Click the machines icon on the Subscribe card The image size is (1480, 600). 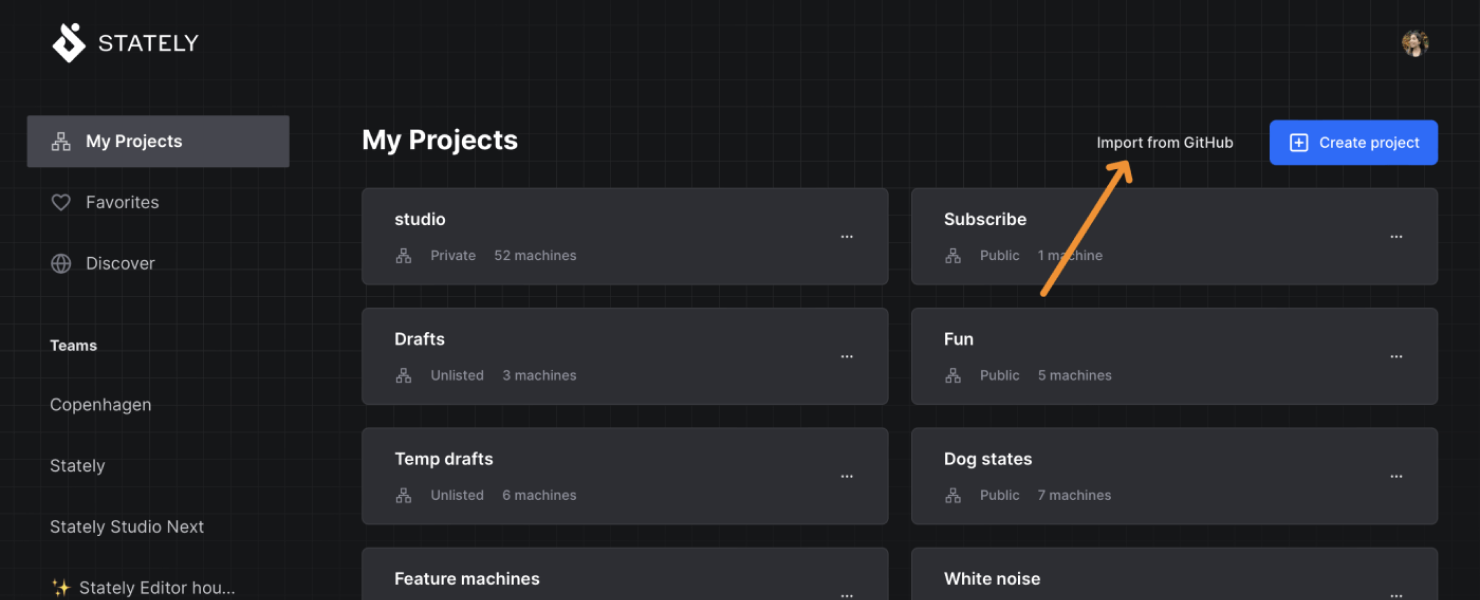click(952, 255)
